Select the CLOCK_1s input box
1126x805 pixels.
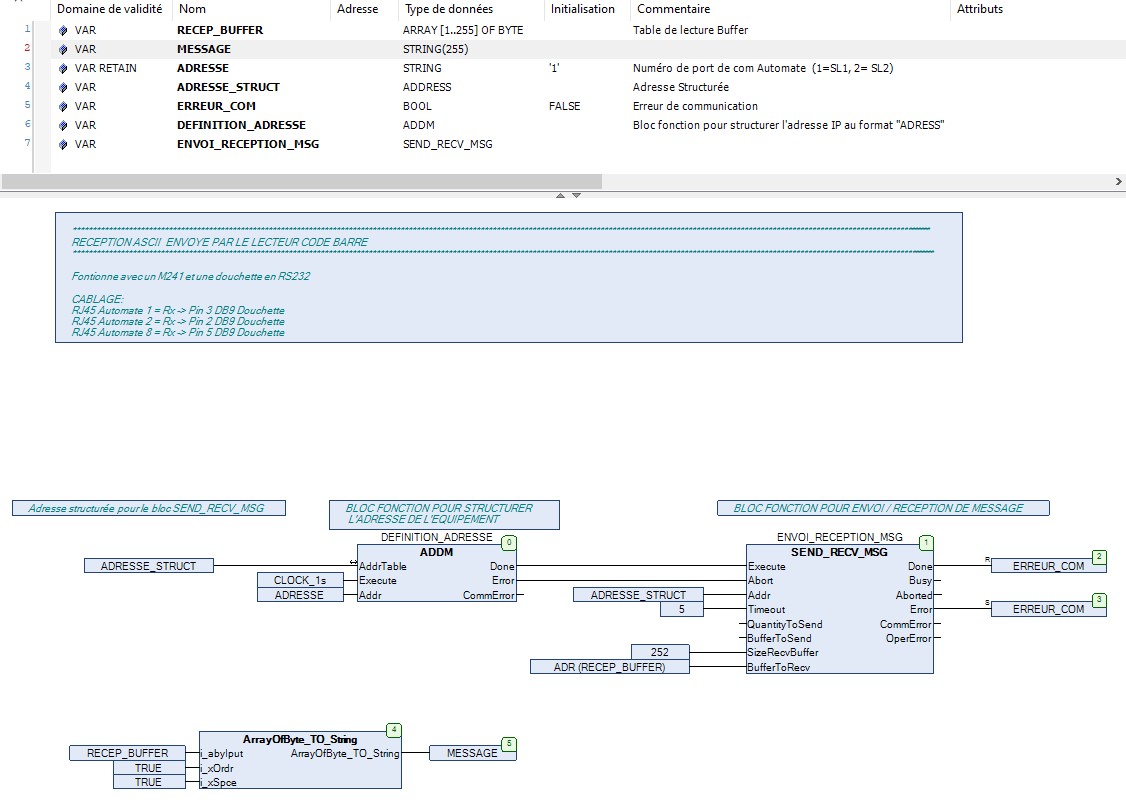(x=300, y=580)
